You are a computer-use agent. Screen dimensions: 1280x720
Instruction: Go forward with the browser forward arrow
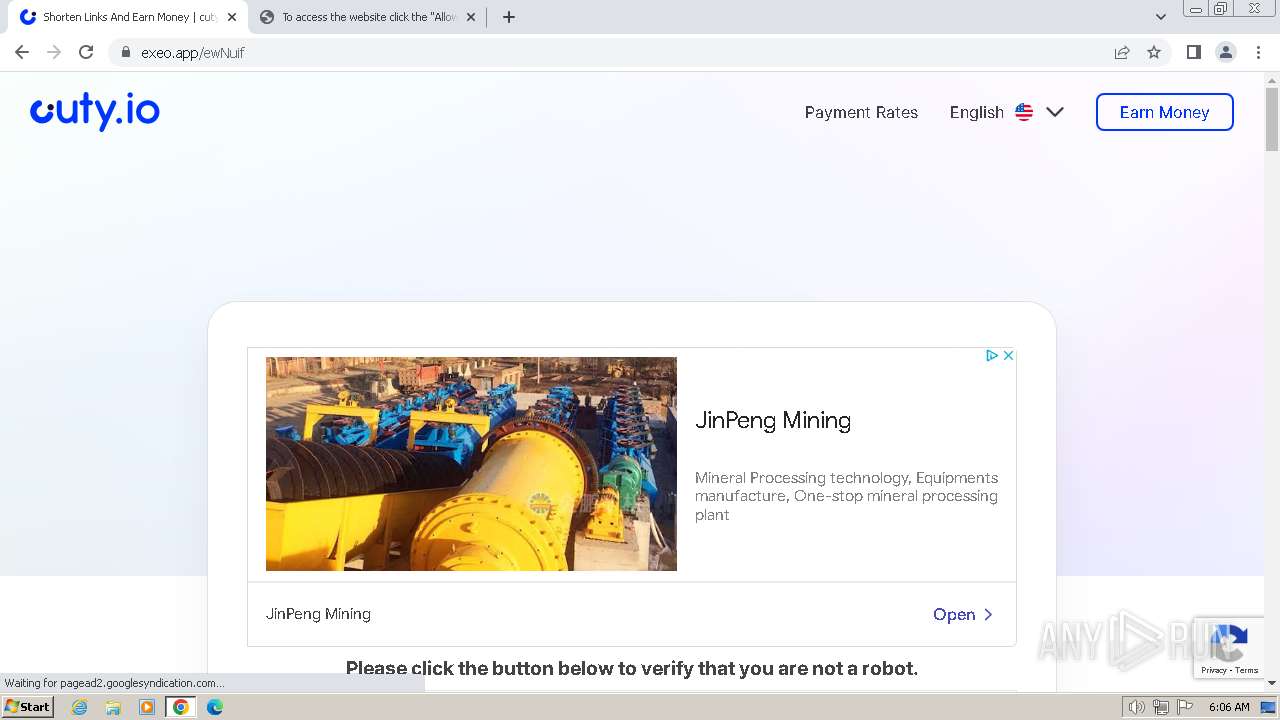54,52
